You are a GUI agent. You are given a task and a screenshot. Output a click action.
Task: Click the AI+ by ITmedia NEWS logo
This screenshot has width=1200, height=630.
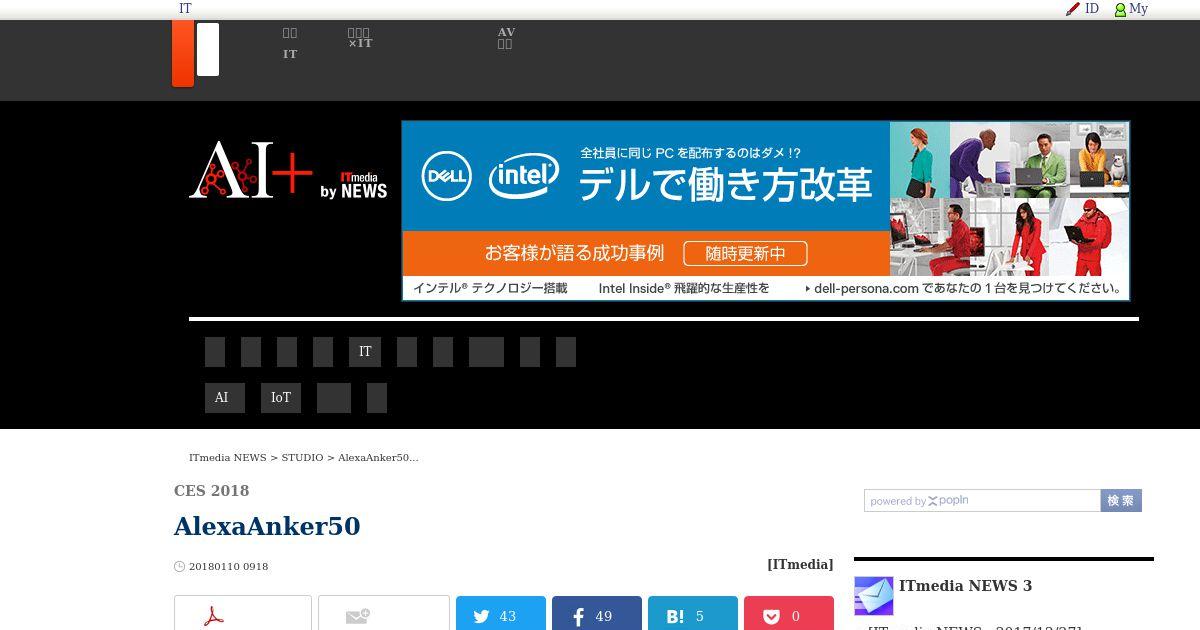[x=288, y=170]
